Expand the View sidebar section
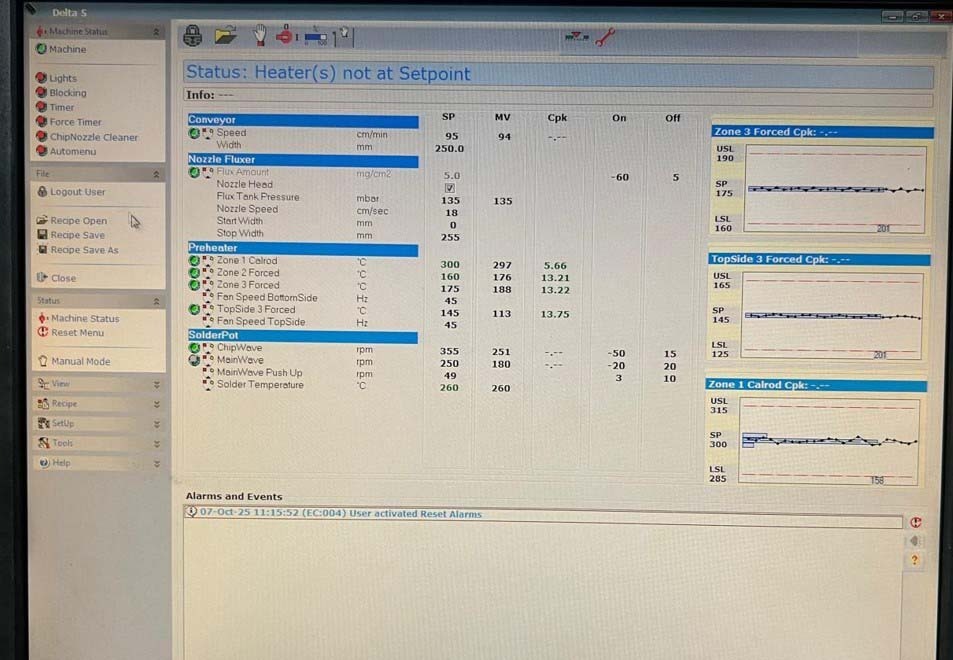This screenshot has width=953, height=660. pos(97,384)
